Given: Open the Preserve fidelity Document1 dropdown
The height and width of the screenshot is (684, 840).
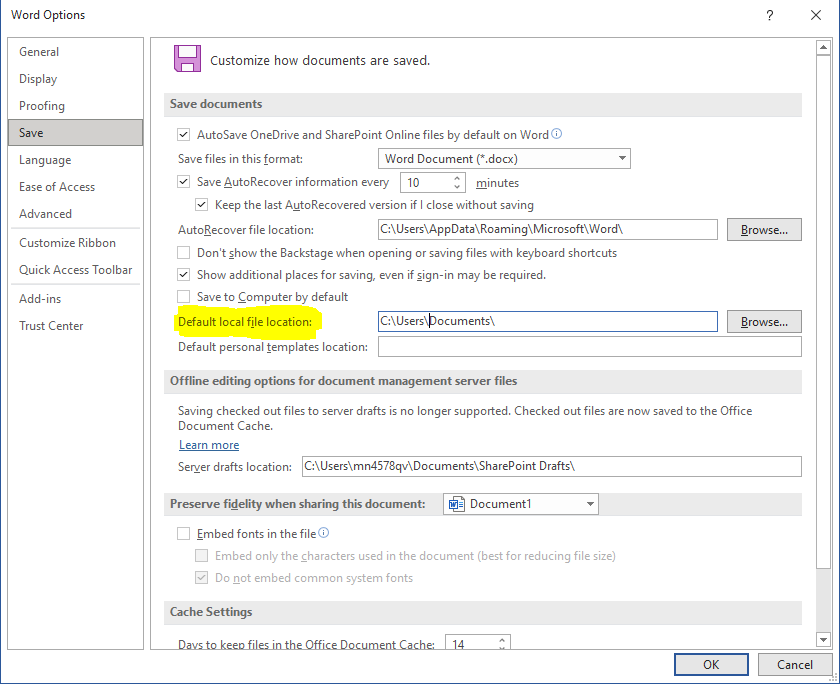Looking at the screenshot, I should [x=590, y=504].
